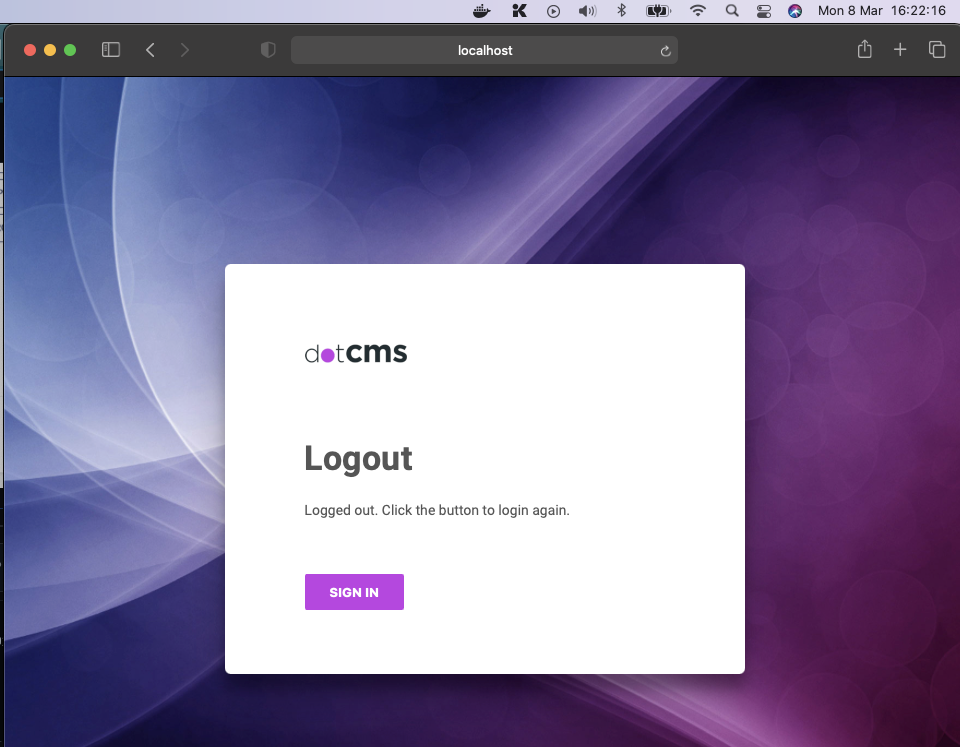
Task: Go back to the previous page
Action: (x=150, y=50)
